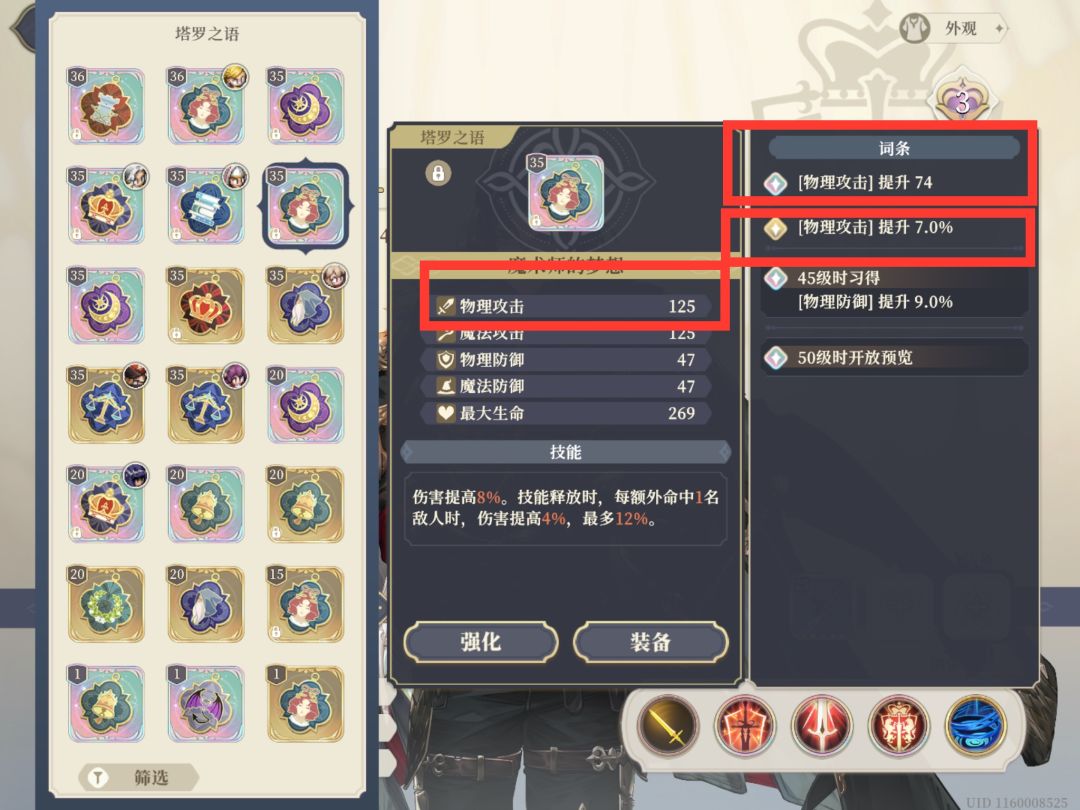Select the level 15 red-haired lady card
The width and height of the screenshot is (1080, 810).
(305, 604)
